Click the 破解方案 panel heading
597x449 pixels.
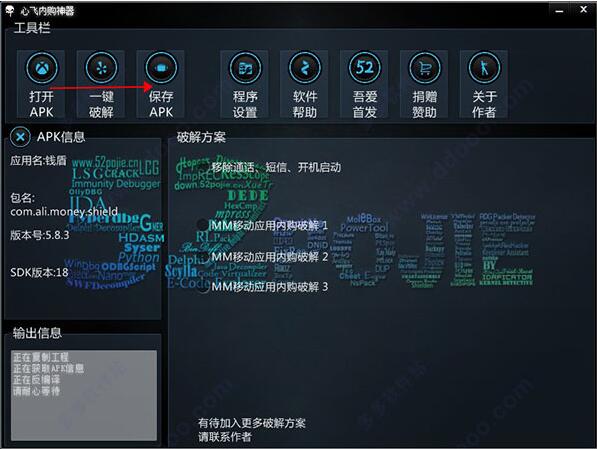[x=201, y=137]
